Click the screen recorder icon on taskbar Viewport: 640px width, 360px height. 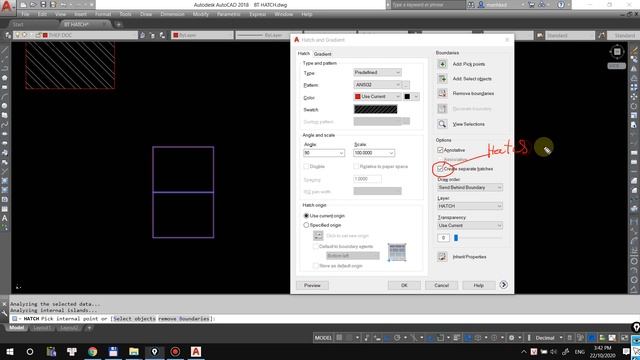[x=175, y=351]
